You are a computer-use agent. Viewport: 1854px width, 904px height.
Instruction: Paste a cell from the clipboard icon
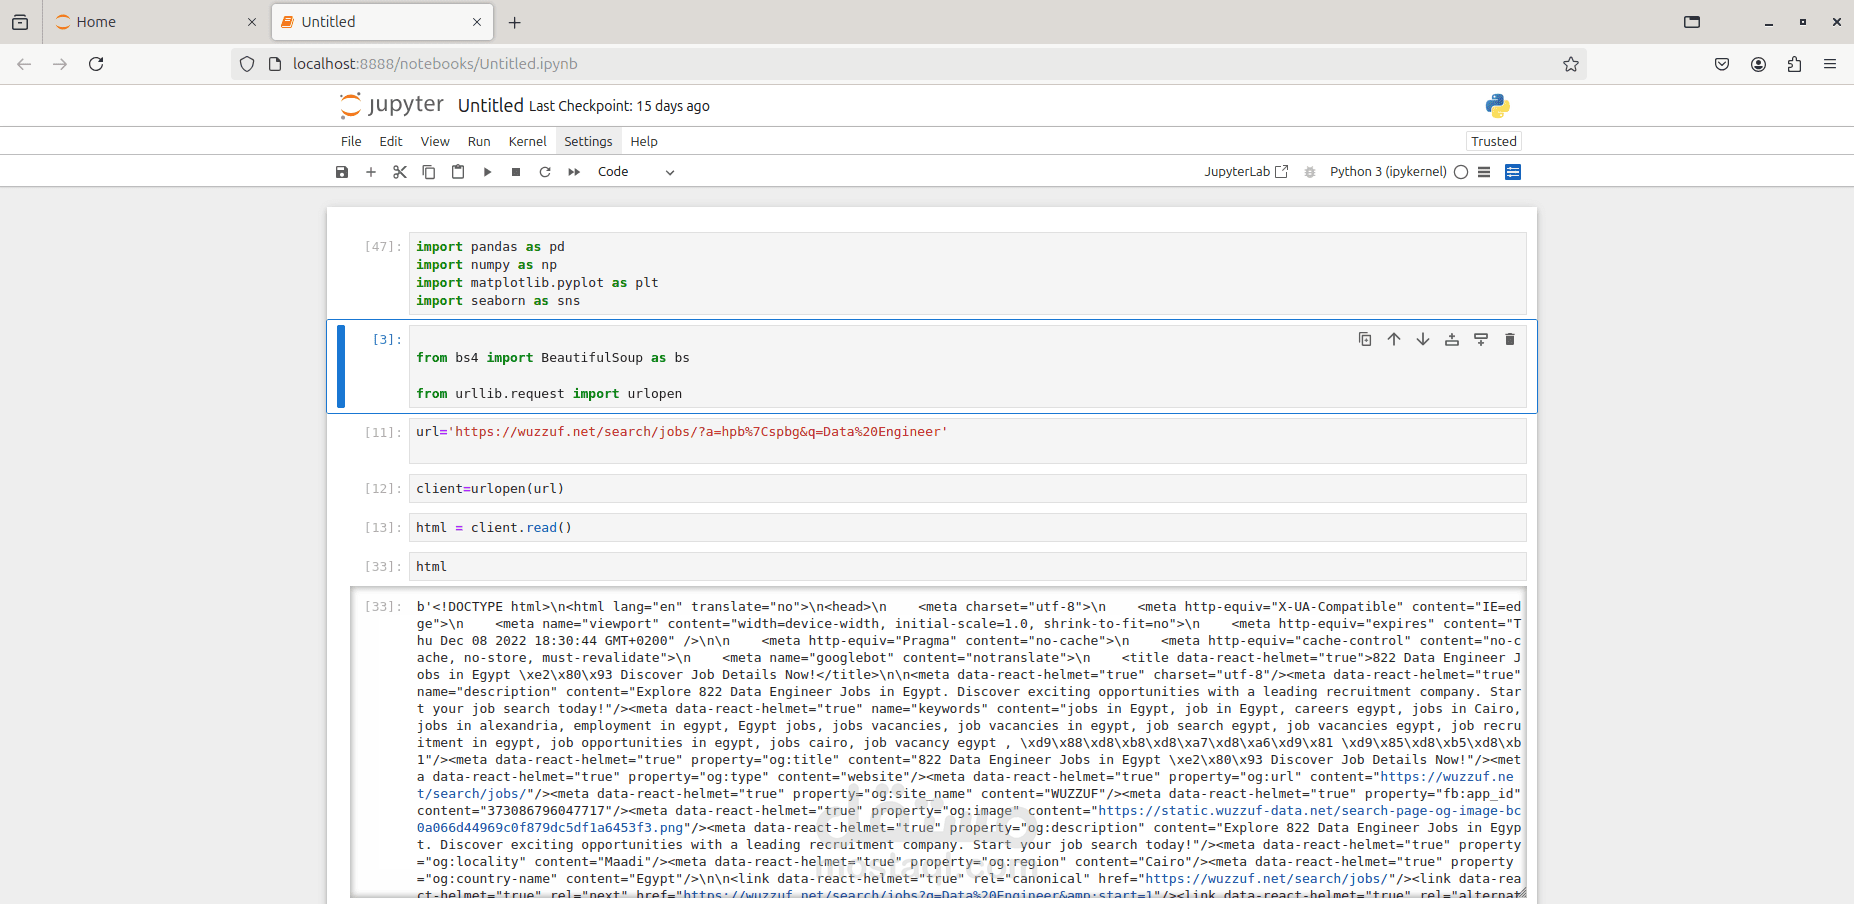(x=458, y=172)
